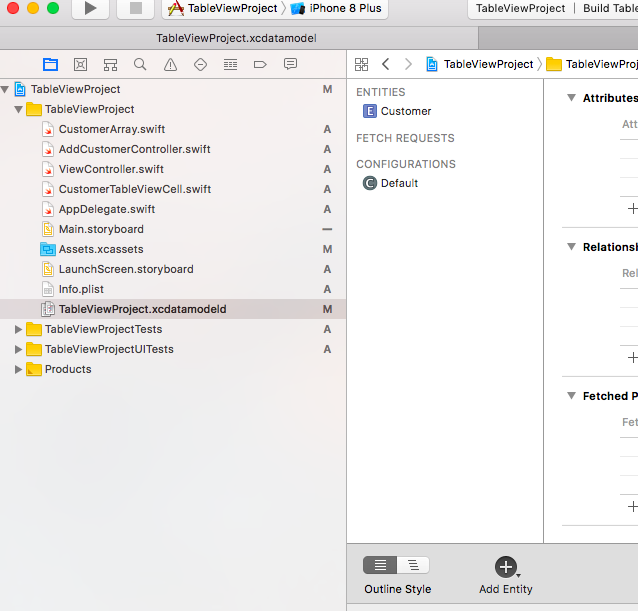
Task: Select the Customer entity
Action: 405,111
